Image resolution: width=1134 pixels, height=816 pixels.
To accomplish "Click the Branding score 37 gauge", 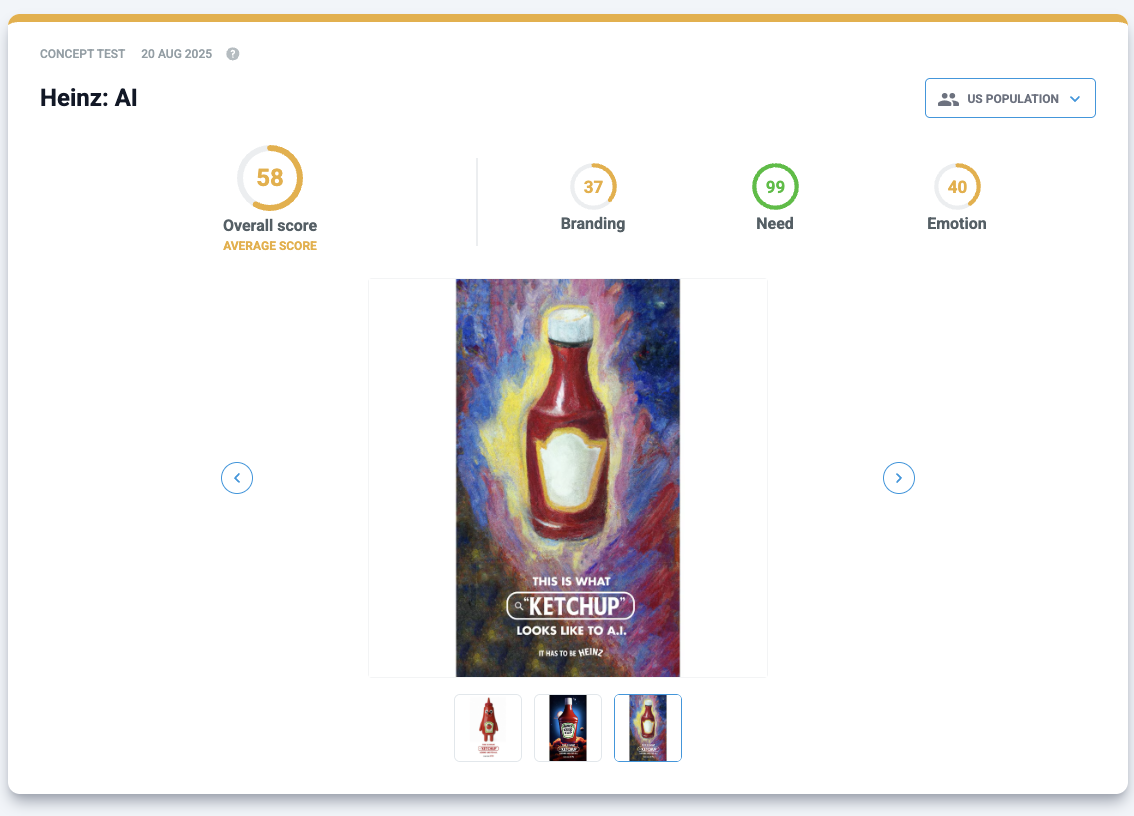I will 593,187.
